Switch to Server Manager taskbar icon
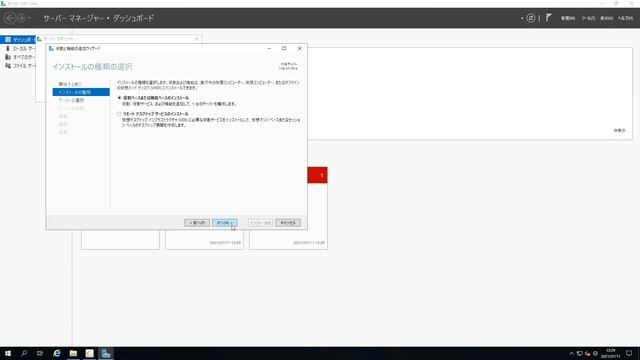Image resolution: width=640 pixels, height=360 pixels. [106, 353]
